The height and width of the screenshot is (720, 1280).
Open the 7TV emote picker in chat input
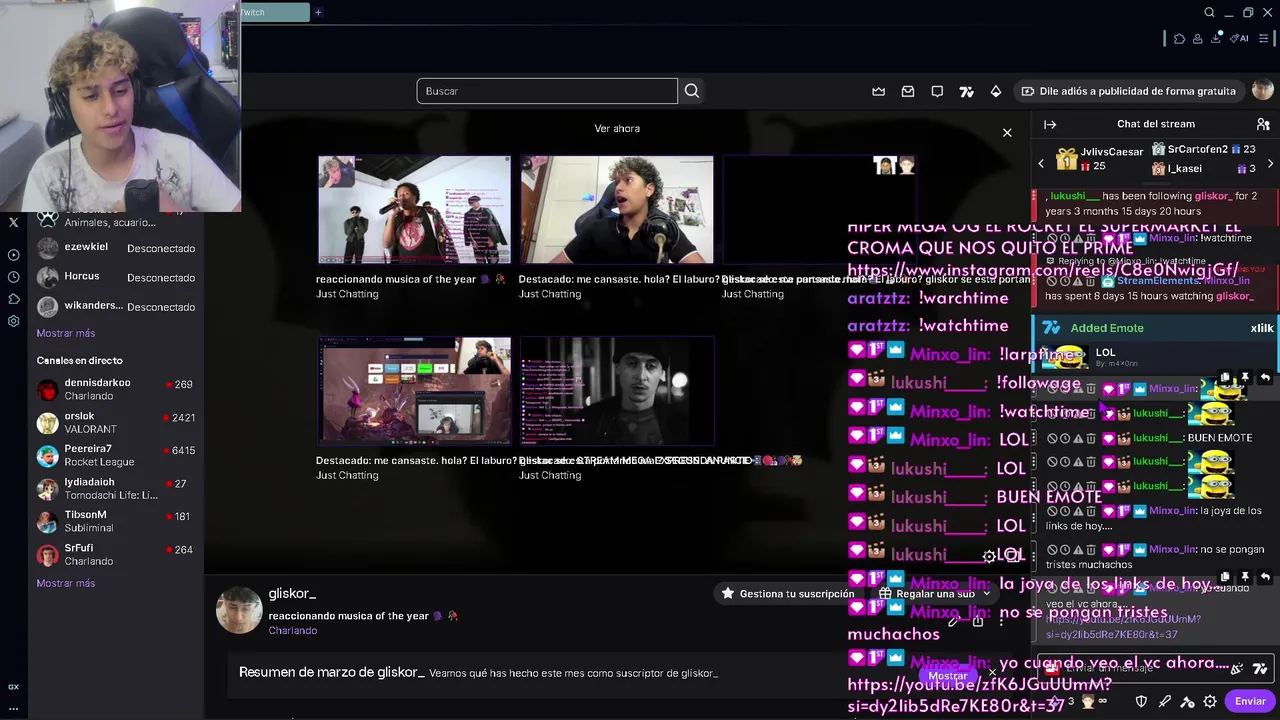click(x=1259, y=668)
